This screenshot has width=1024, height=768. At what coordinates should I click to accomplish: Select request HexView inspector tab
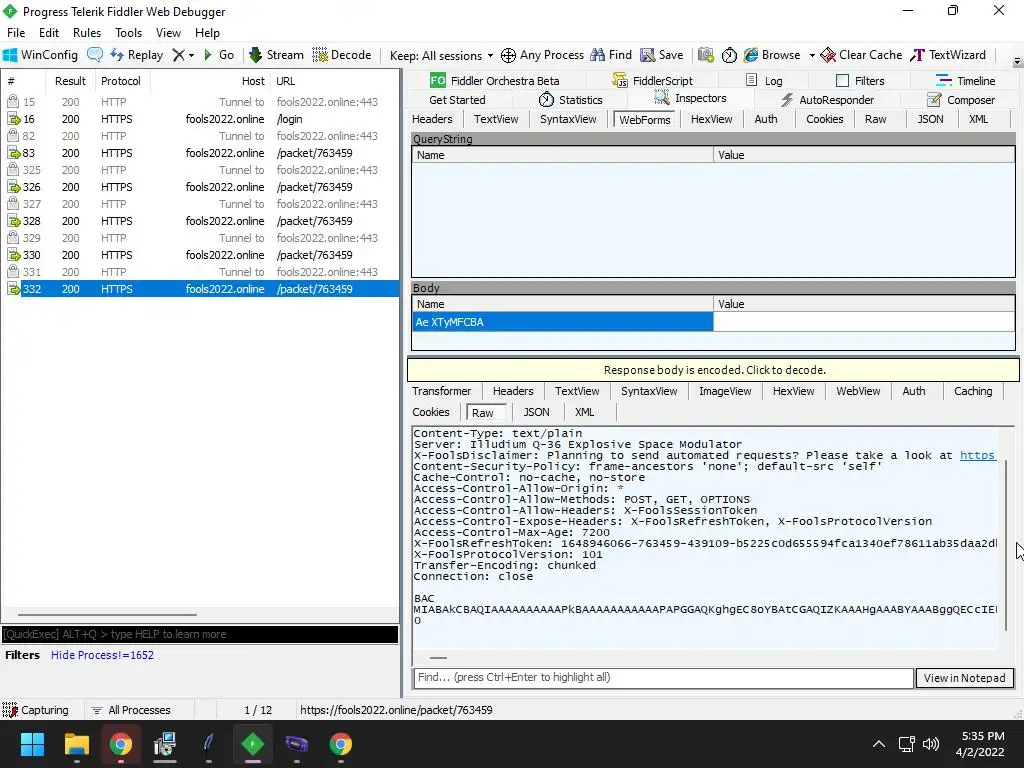click(711, 119)
